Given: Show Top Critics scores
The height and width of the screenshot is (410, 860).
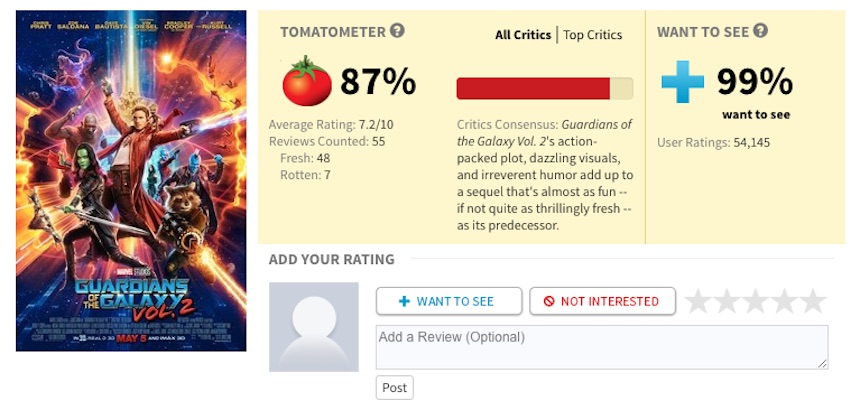Looking at the screenshot, I should pos(592,35).
